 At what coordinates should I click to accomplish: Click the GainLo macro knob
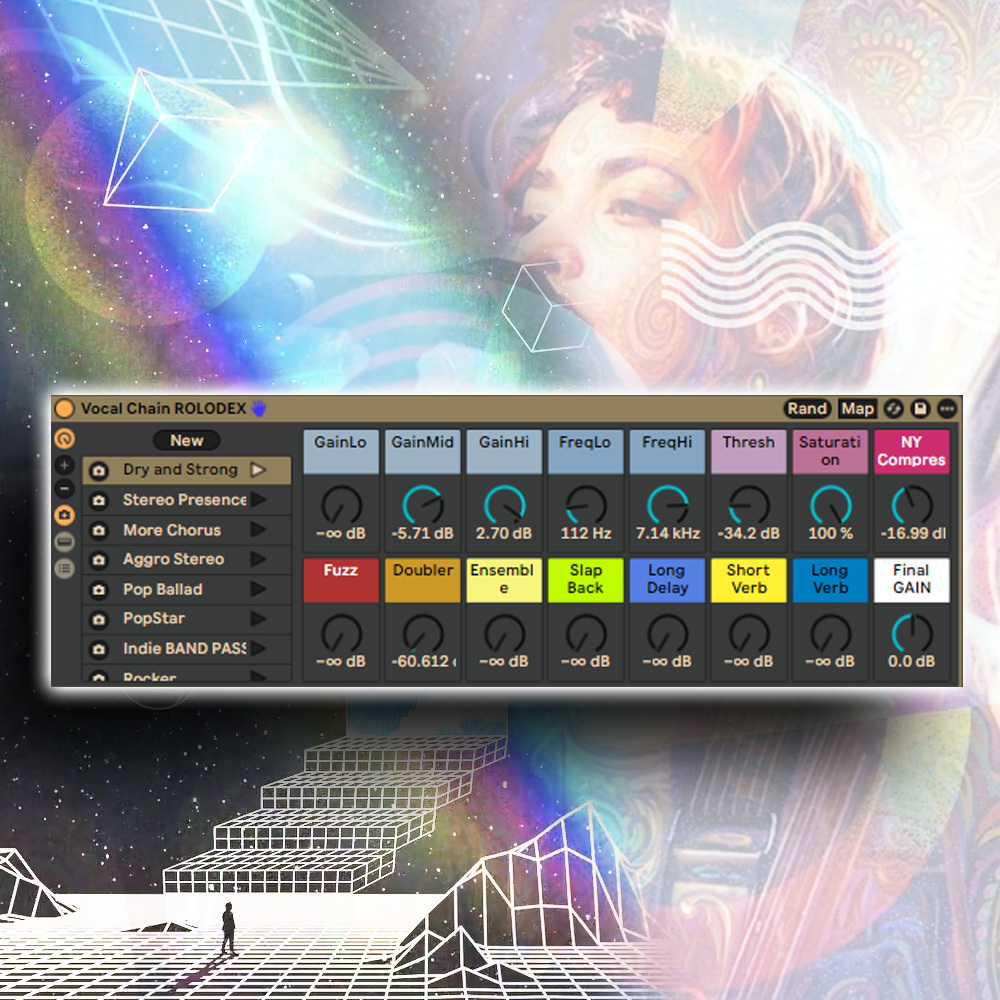pyautogui.click(x=341, y=505)
